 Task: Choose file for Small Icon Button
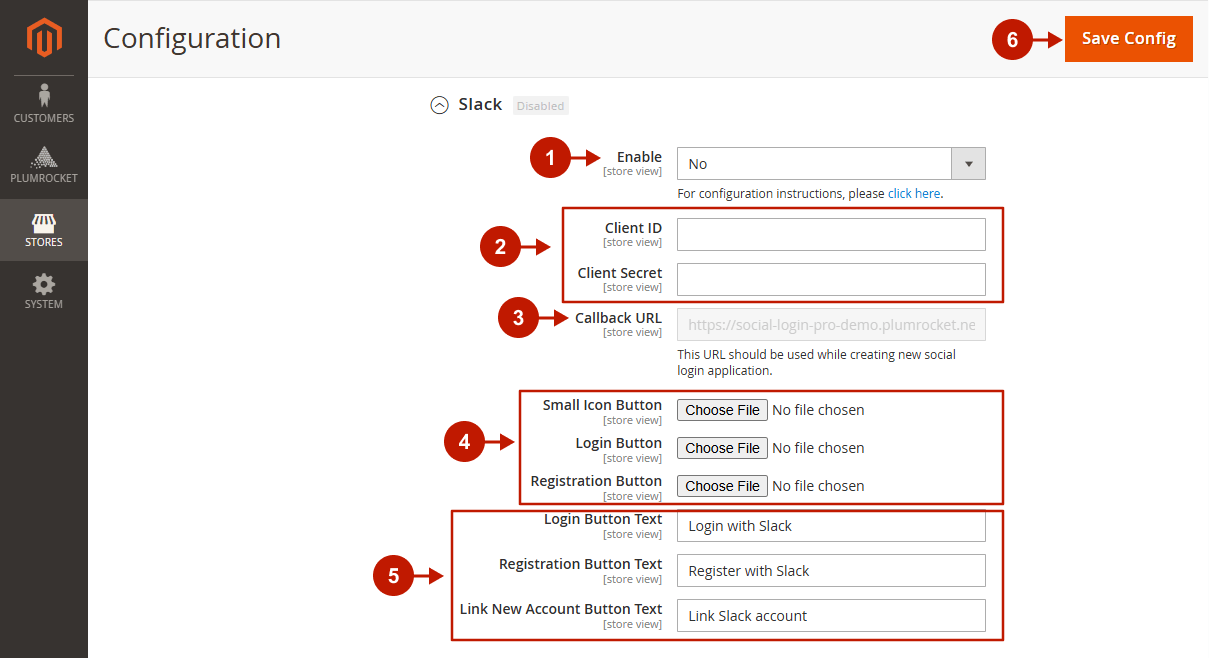pyautogui.click(x=722, y=410)
